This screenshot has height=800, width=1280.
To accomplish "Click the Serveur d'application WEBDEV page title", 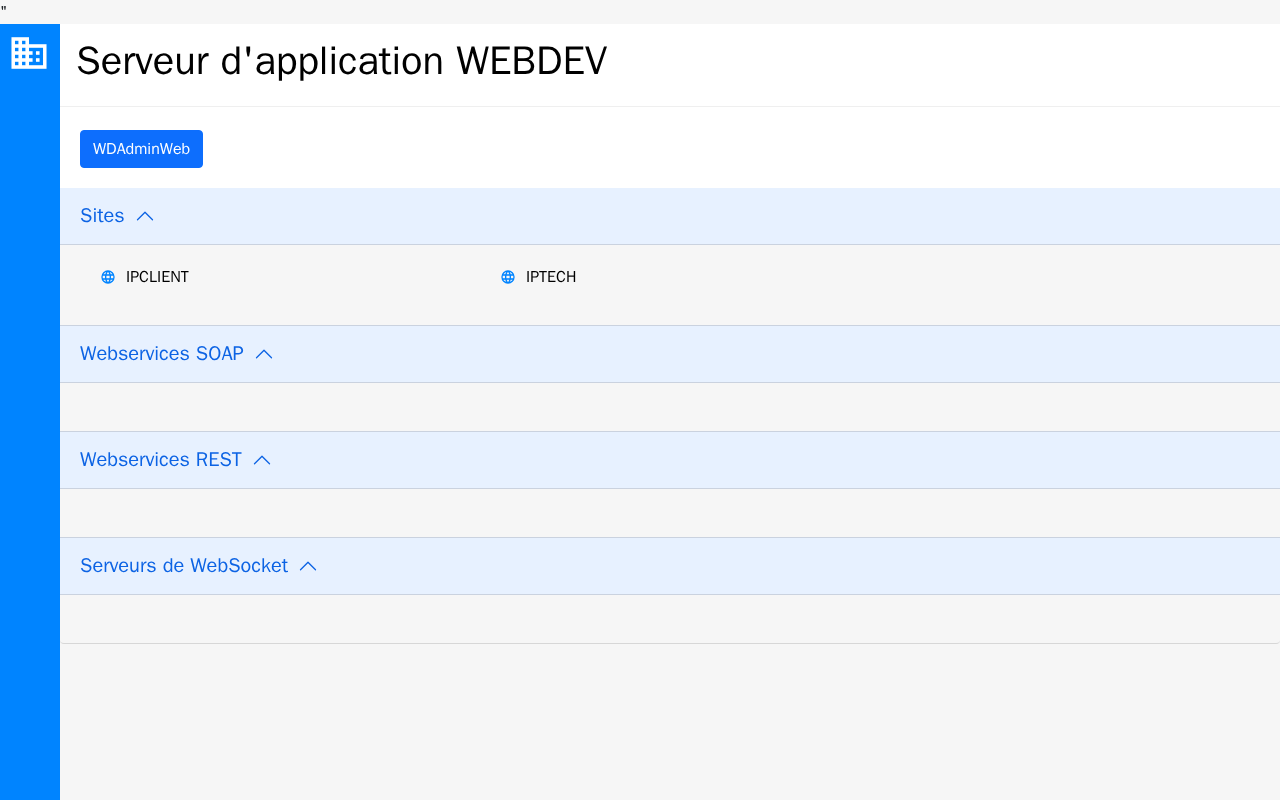I will (342, 61).
